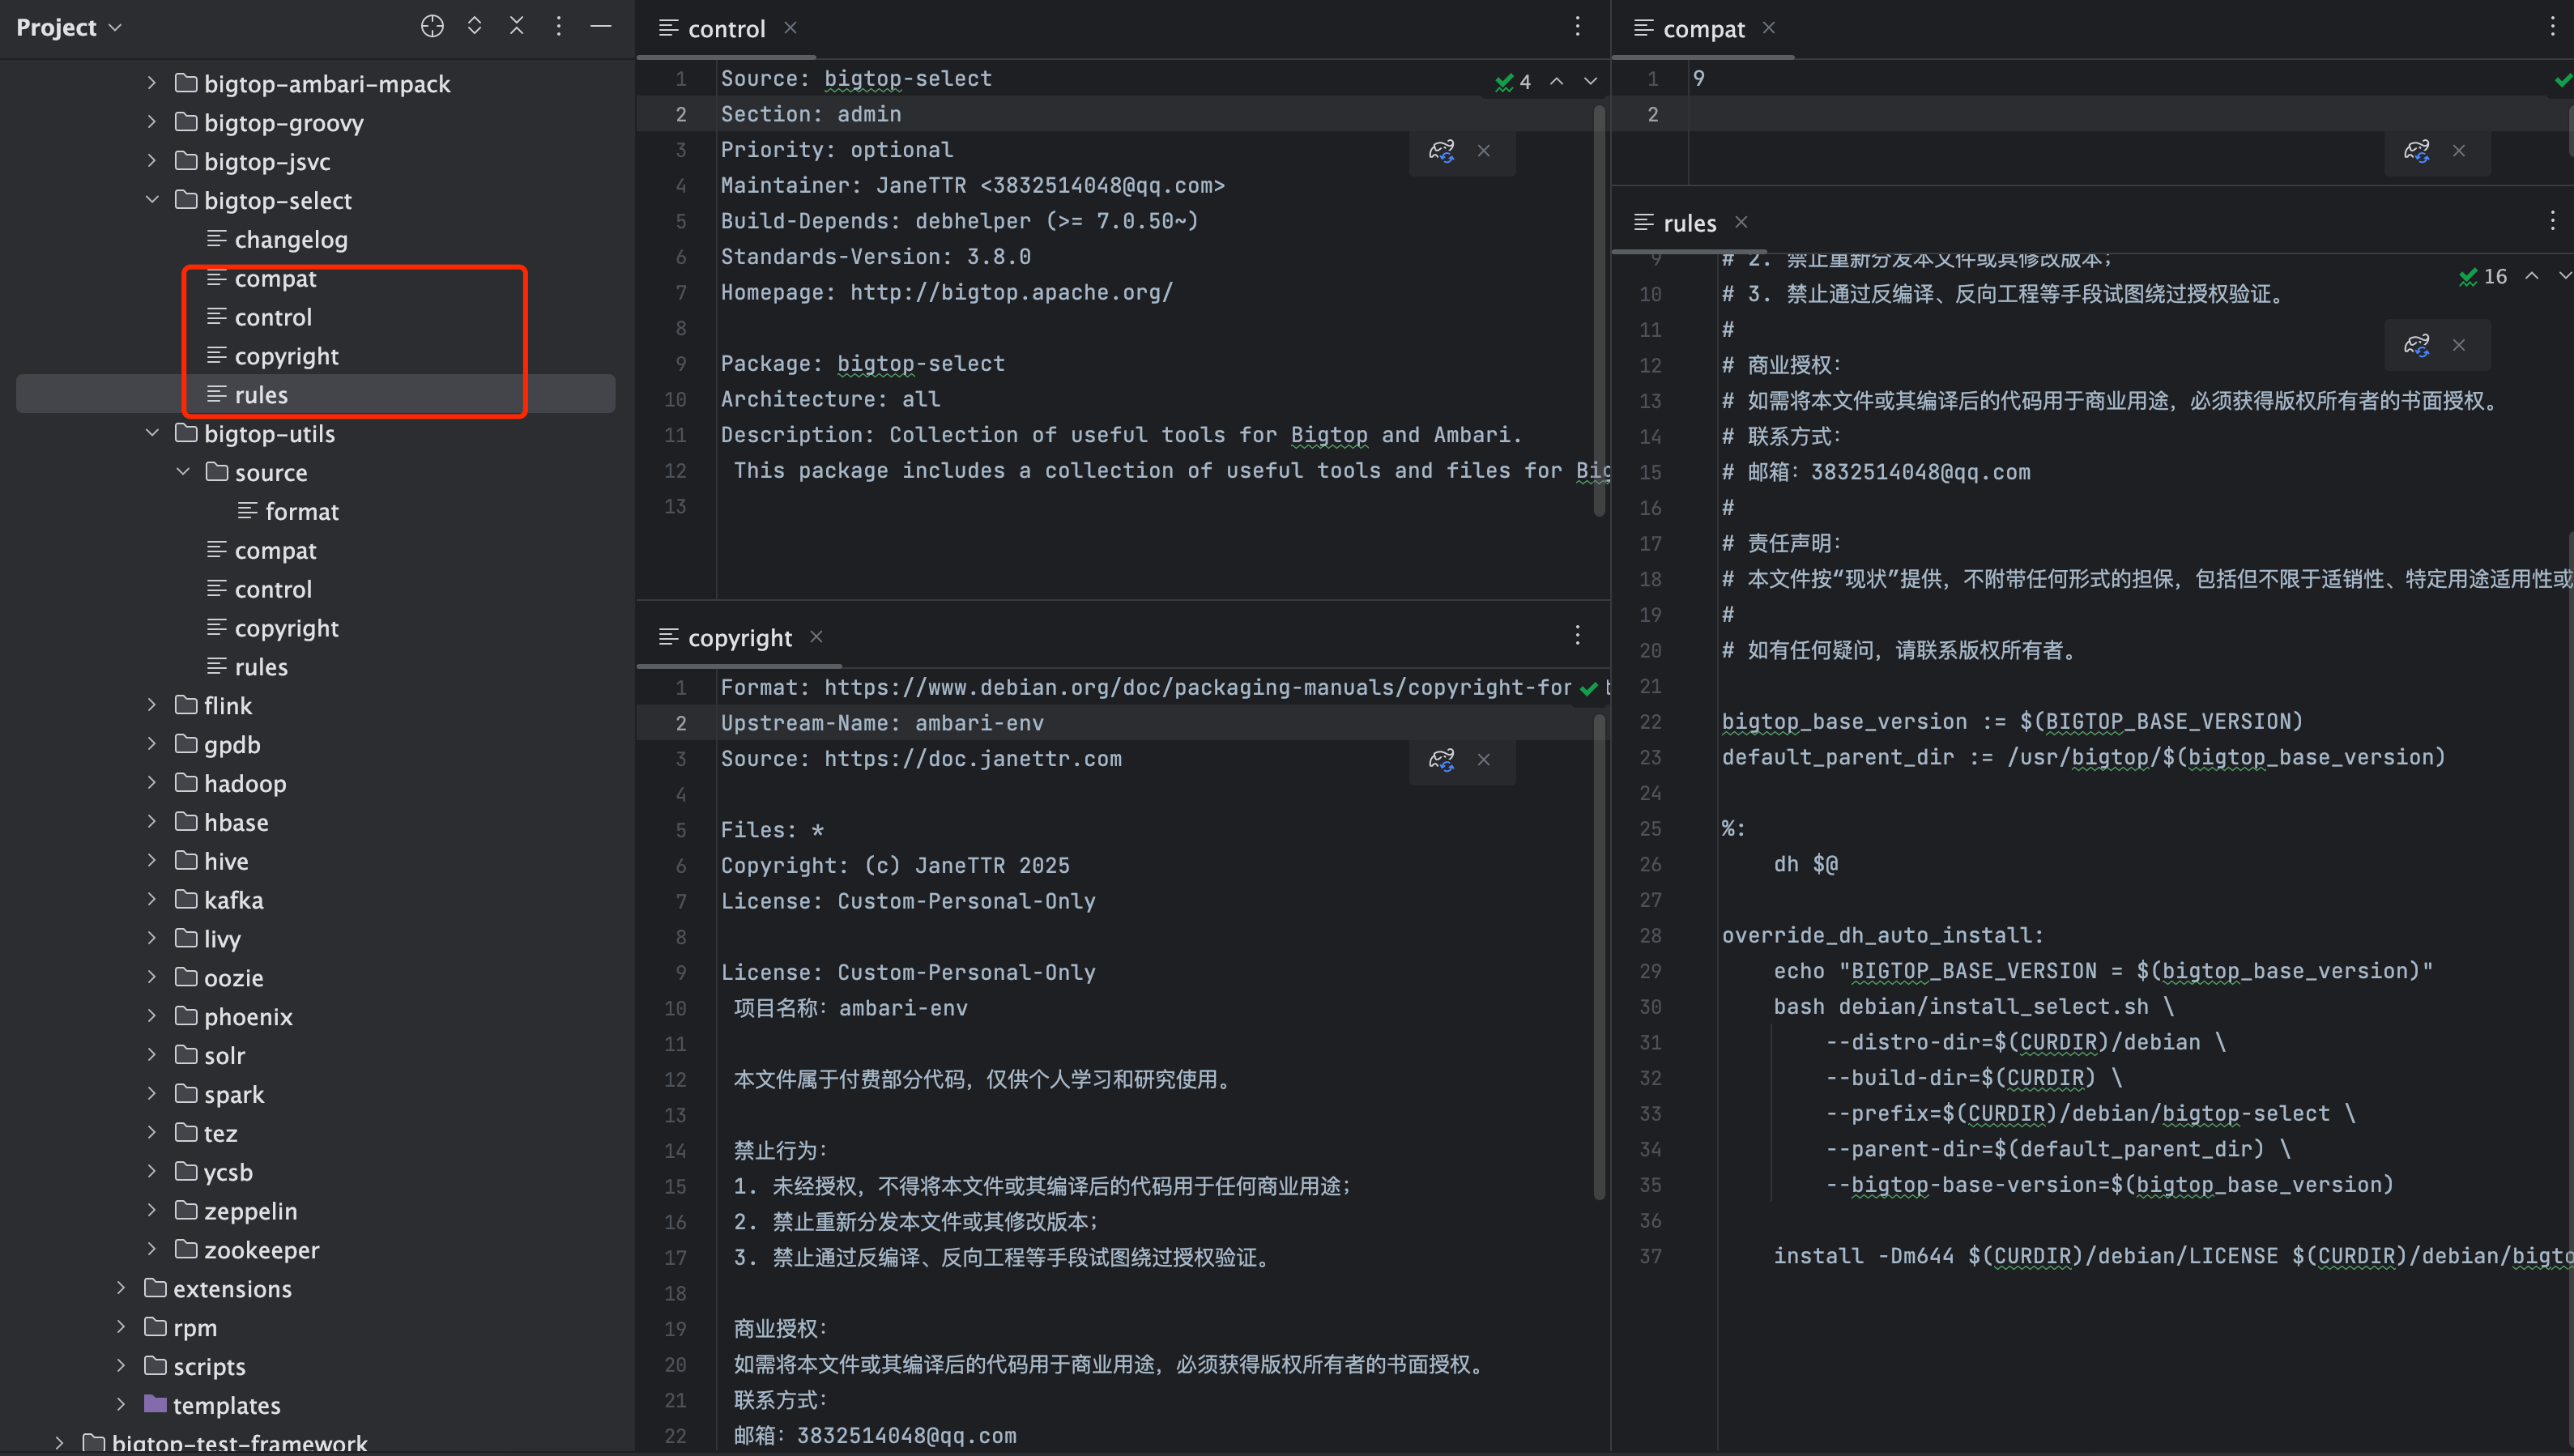
Task: Hide the Project tool window
Action: [601, 27]
